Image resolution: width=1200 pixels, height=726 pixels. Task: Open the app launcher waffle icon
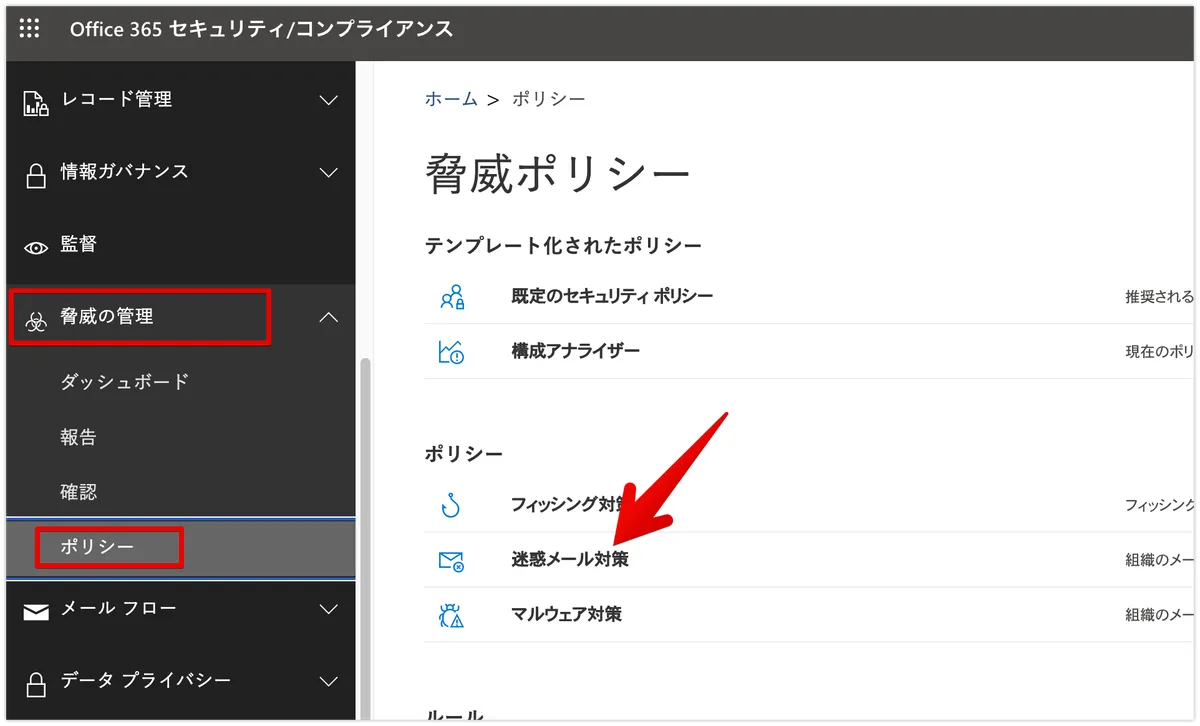tap(29, 29)
